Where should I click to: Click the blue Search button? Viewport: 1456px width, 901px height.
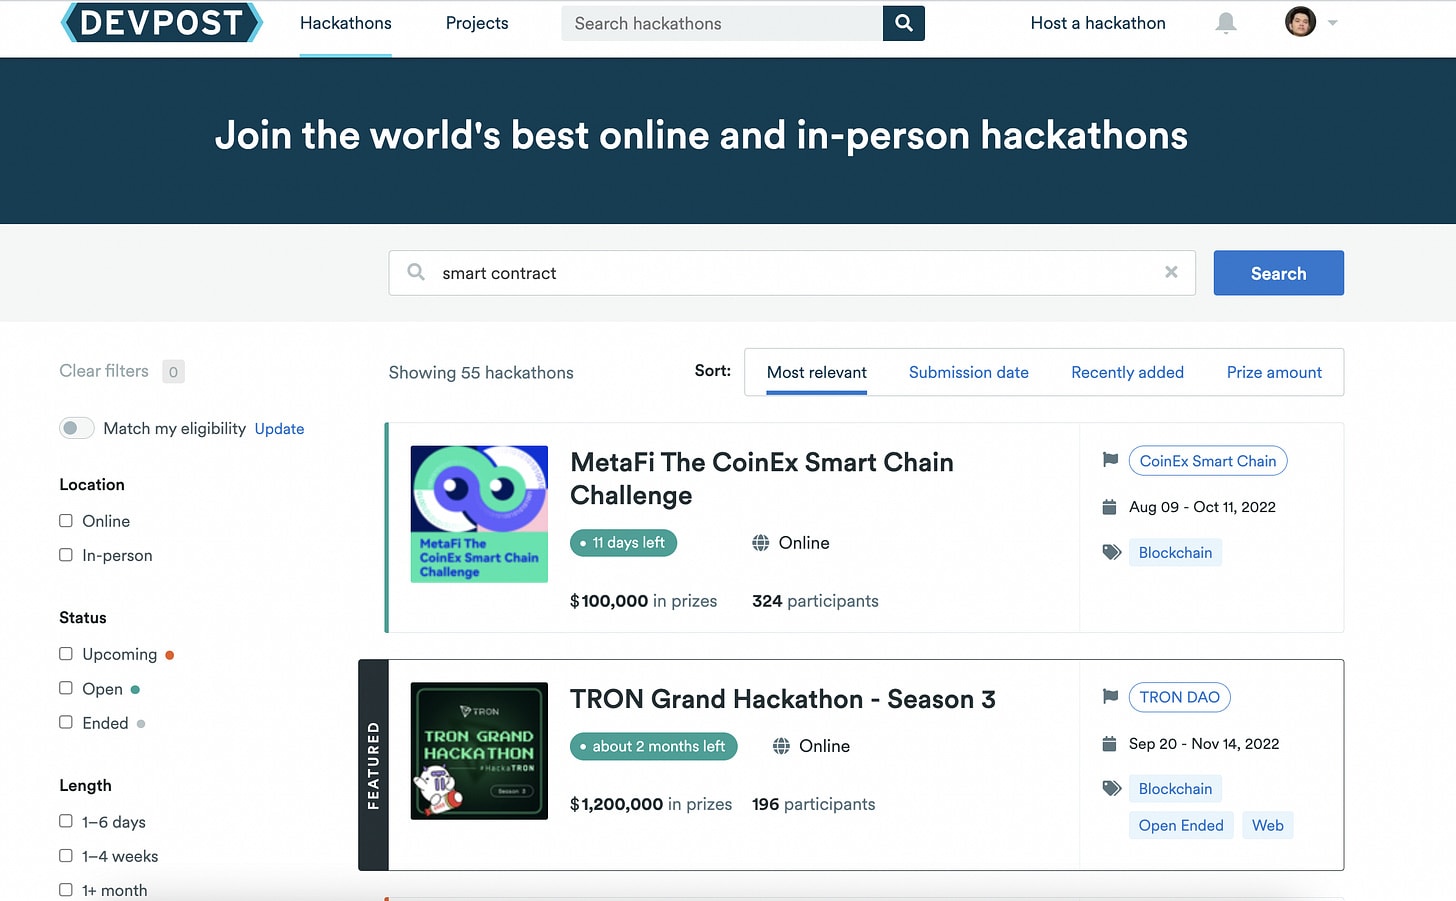pyautogui.click(x=1279, y=273)
